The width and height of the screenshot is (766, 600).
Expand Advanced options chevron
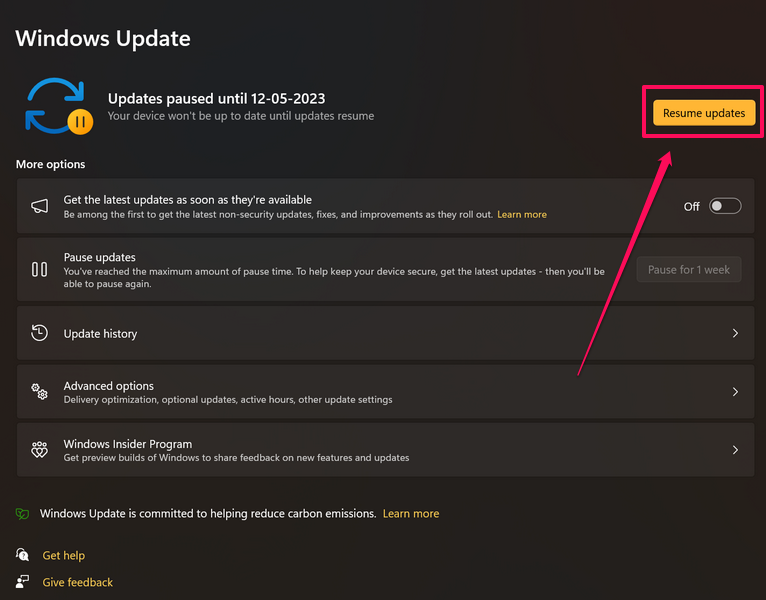(x=735, y=392)
